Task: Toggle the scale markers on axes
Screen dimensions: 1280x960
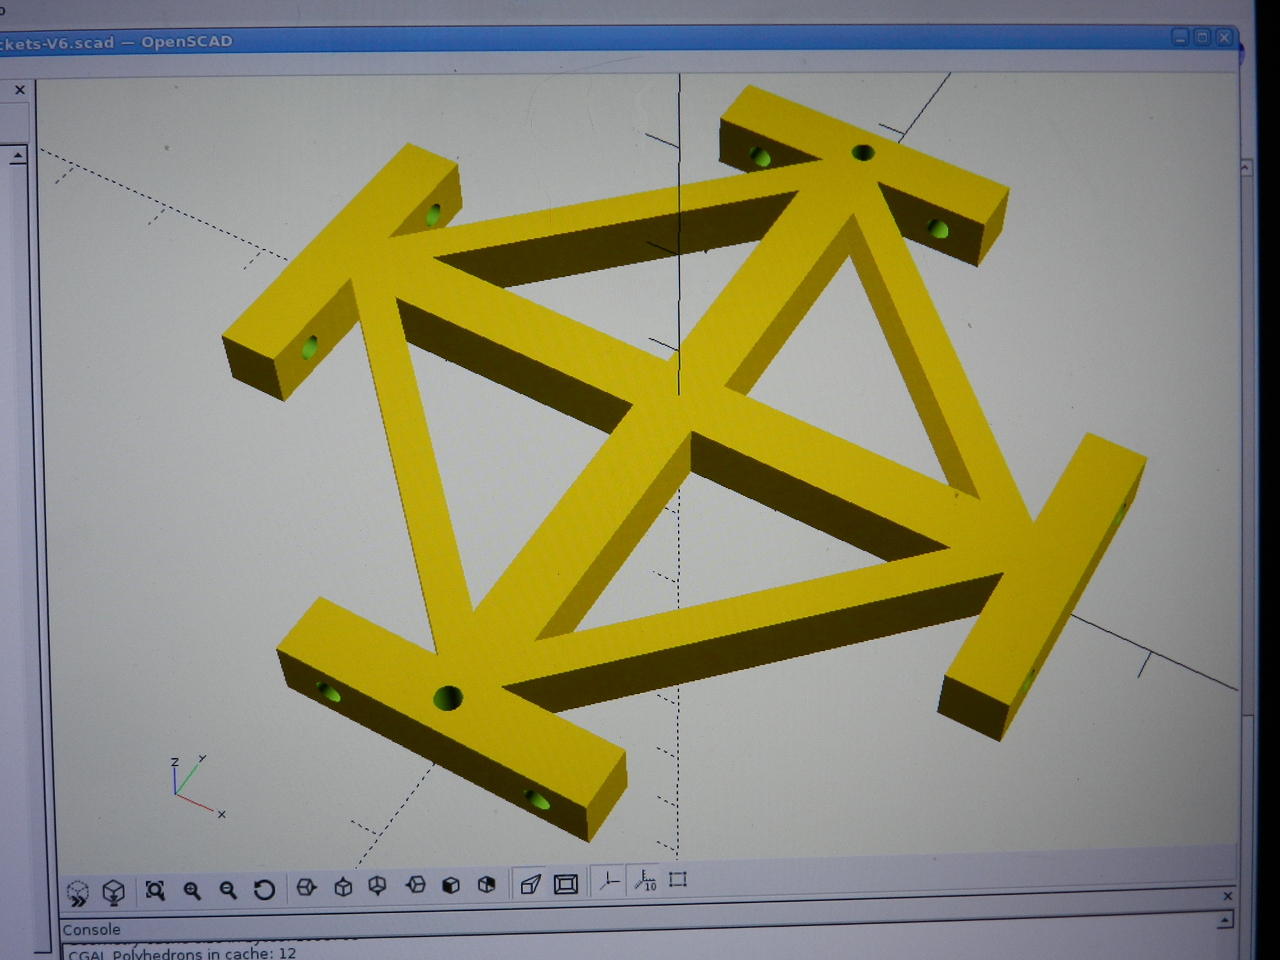Action: 645,881
